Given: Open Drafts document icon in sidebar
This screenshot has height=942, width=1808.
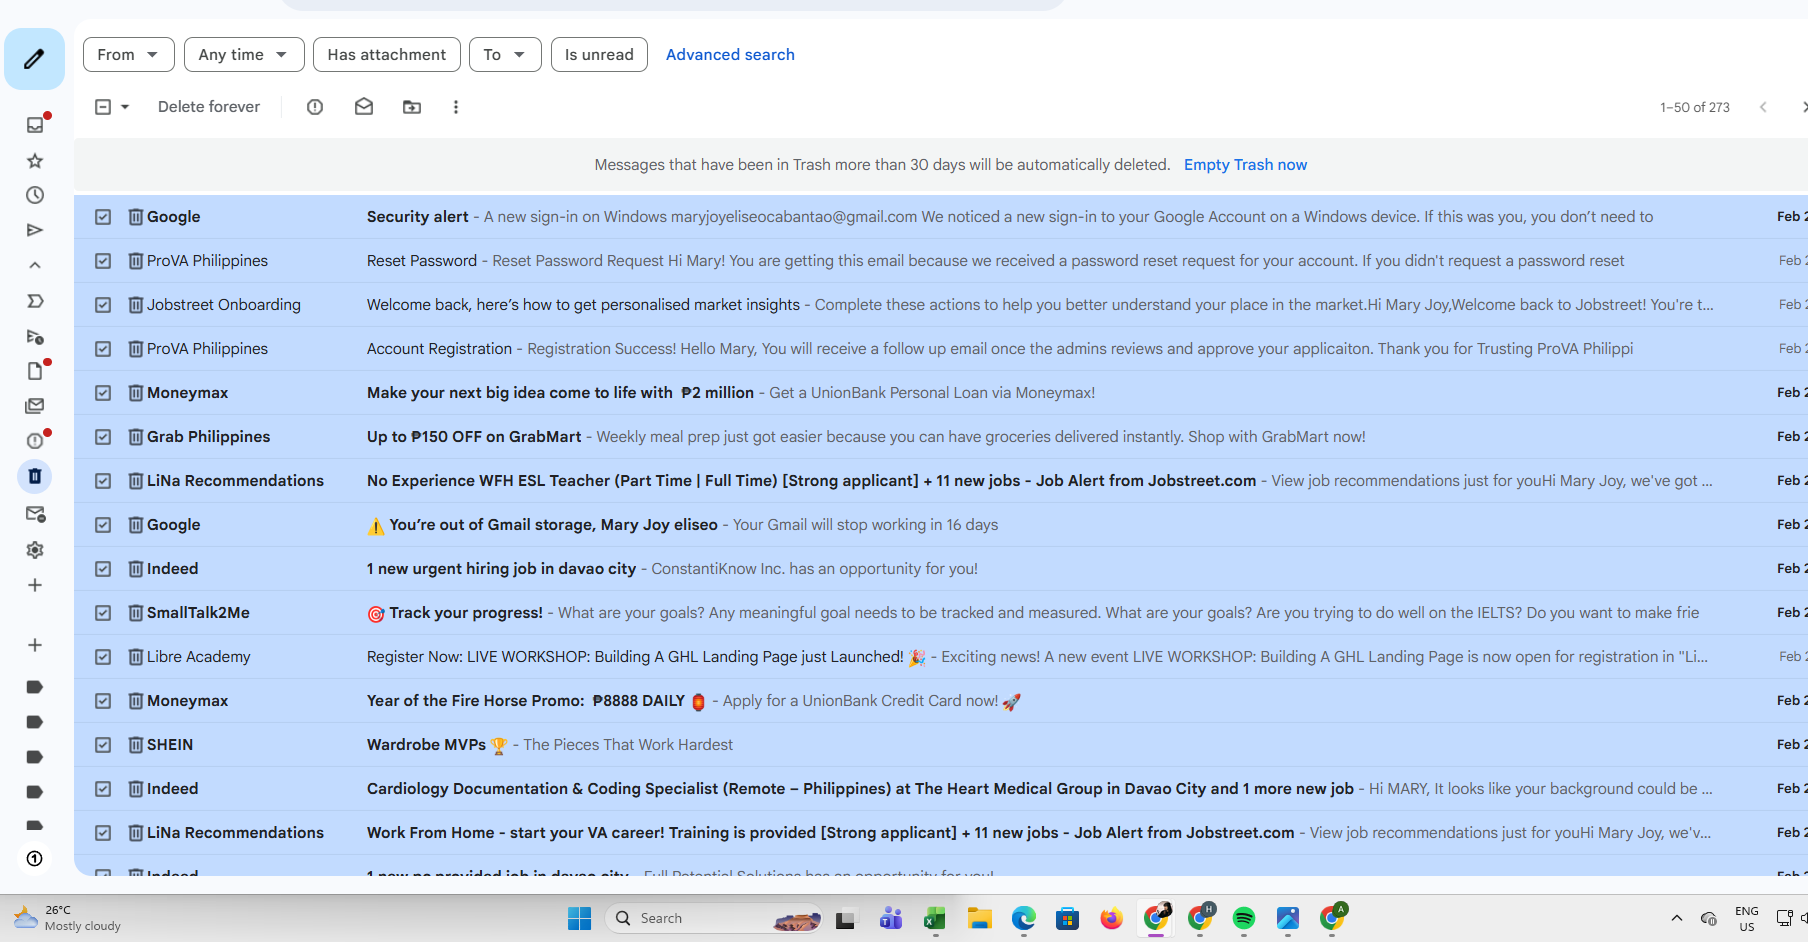Looking at the screenshot, I should (x=35, y=371).
